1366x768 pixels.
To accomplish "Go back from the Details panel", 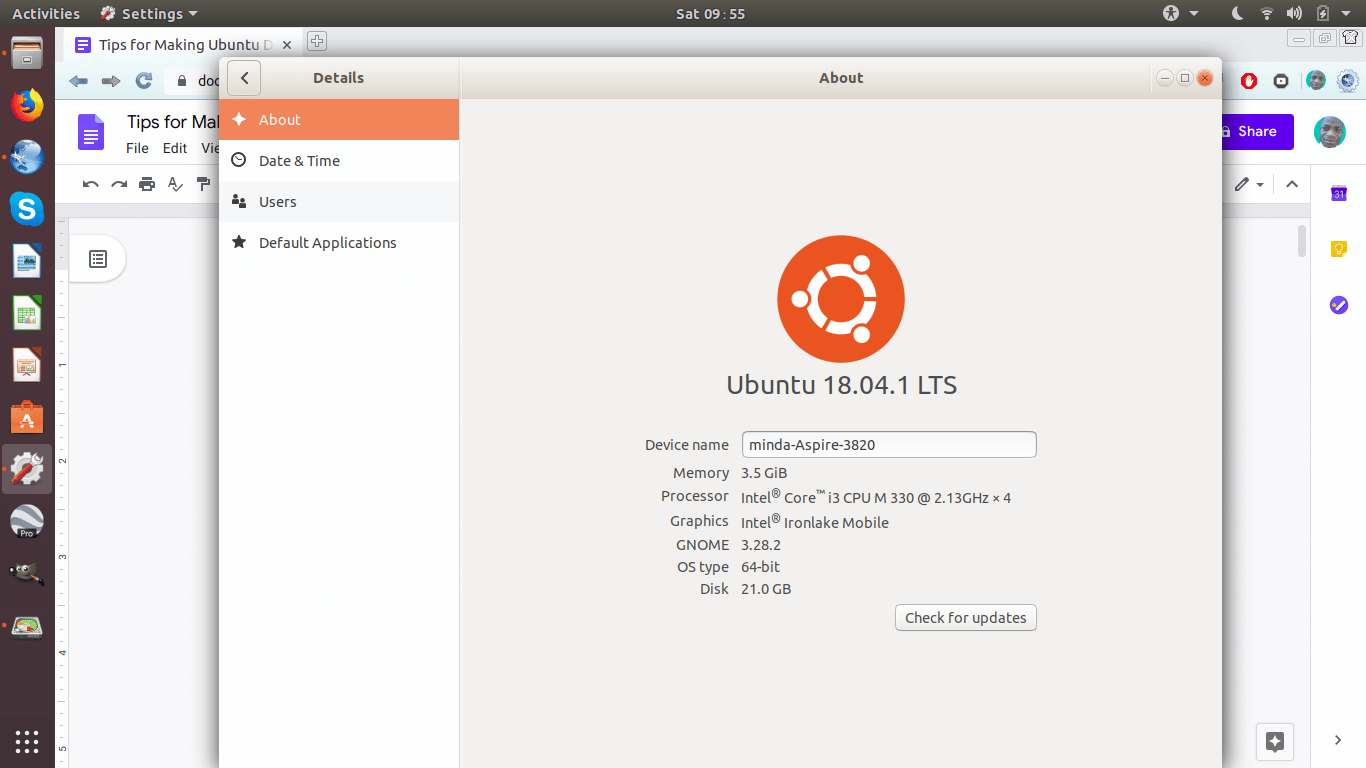I will click(x=244, y=78).
